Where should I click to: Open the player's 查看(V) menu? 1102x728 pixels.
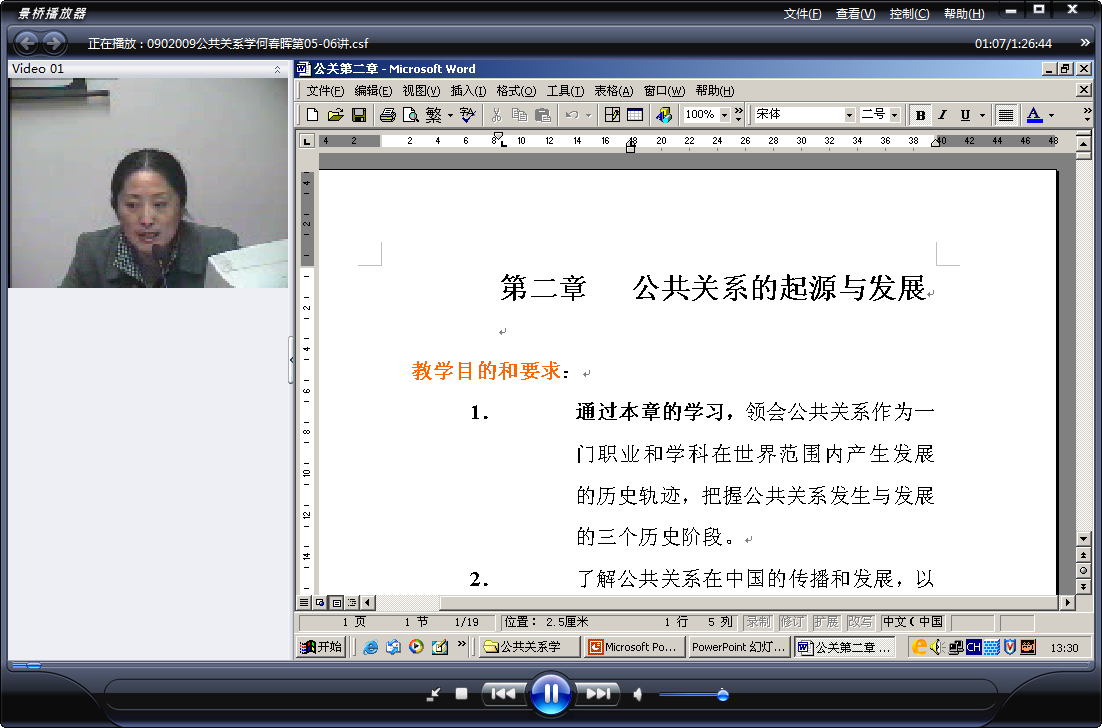[855, 13]
